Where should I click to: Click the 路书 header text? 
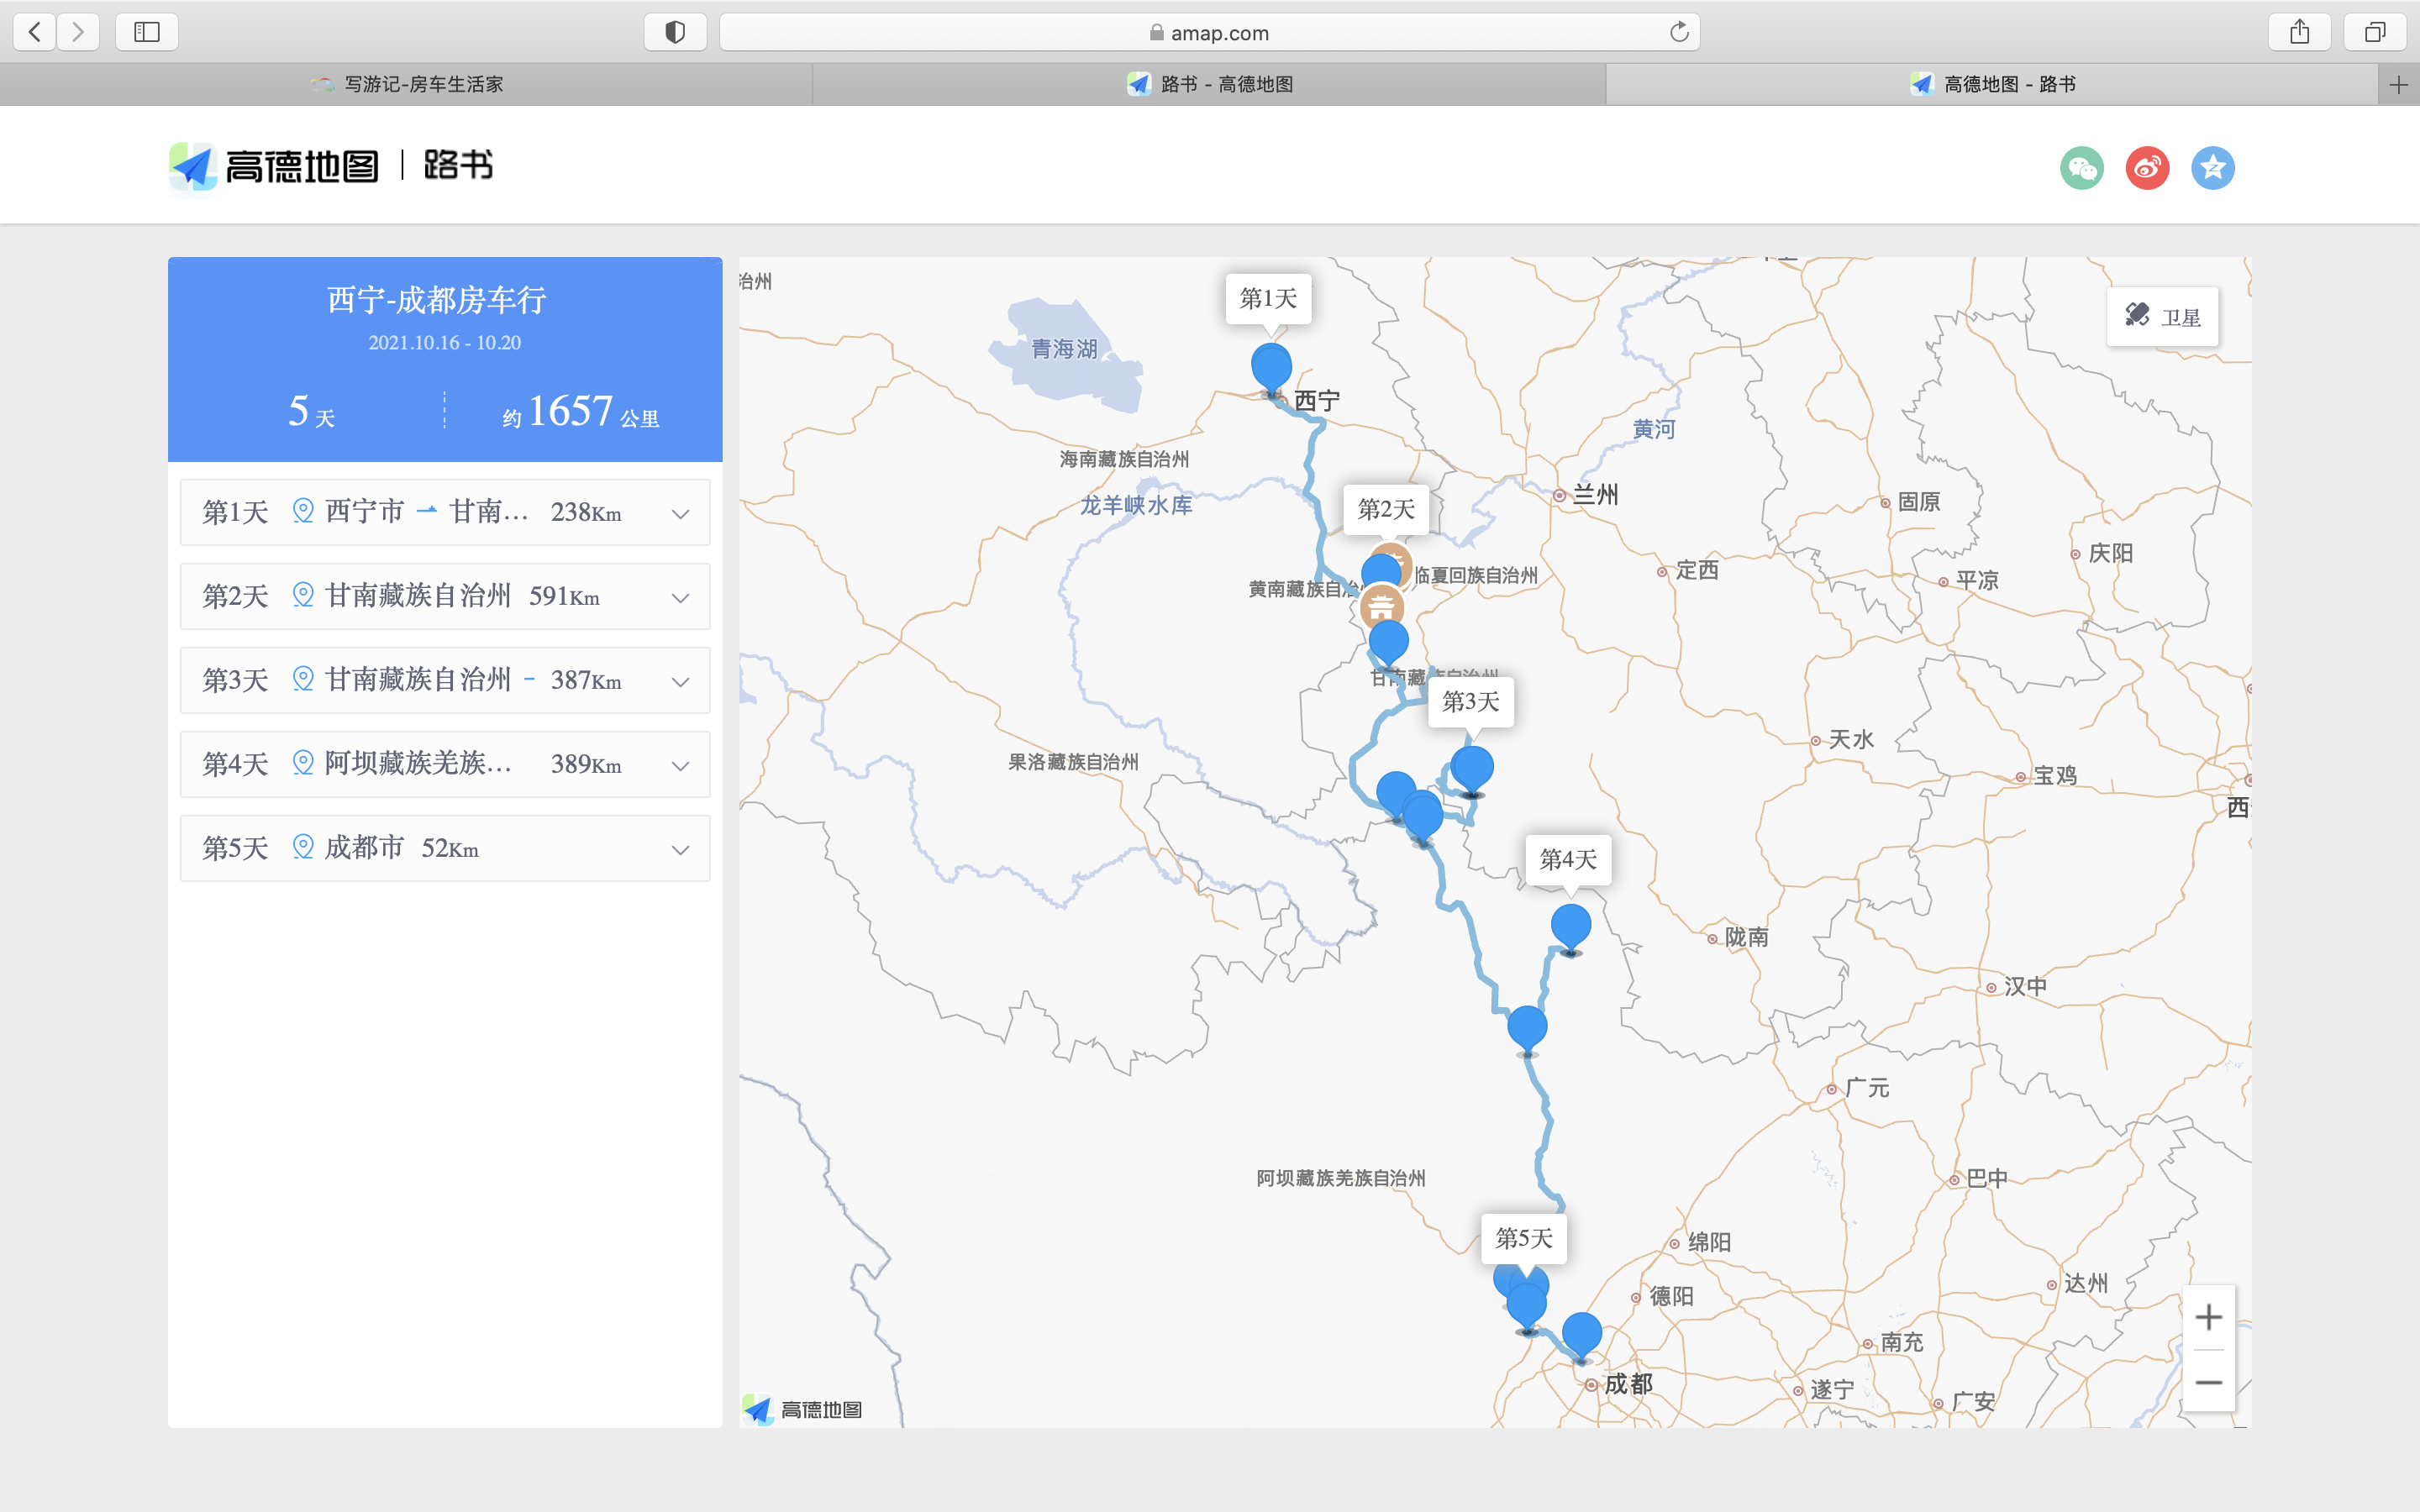click(458, 165)
